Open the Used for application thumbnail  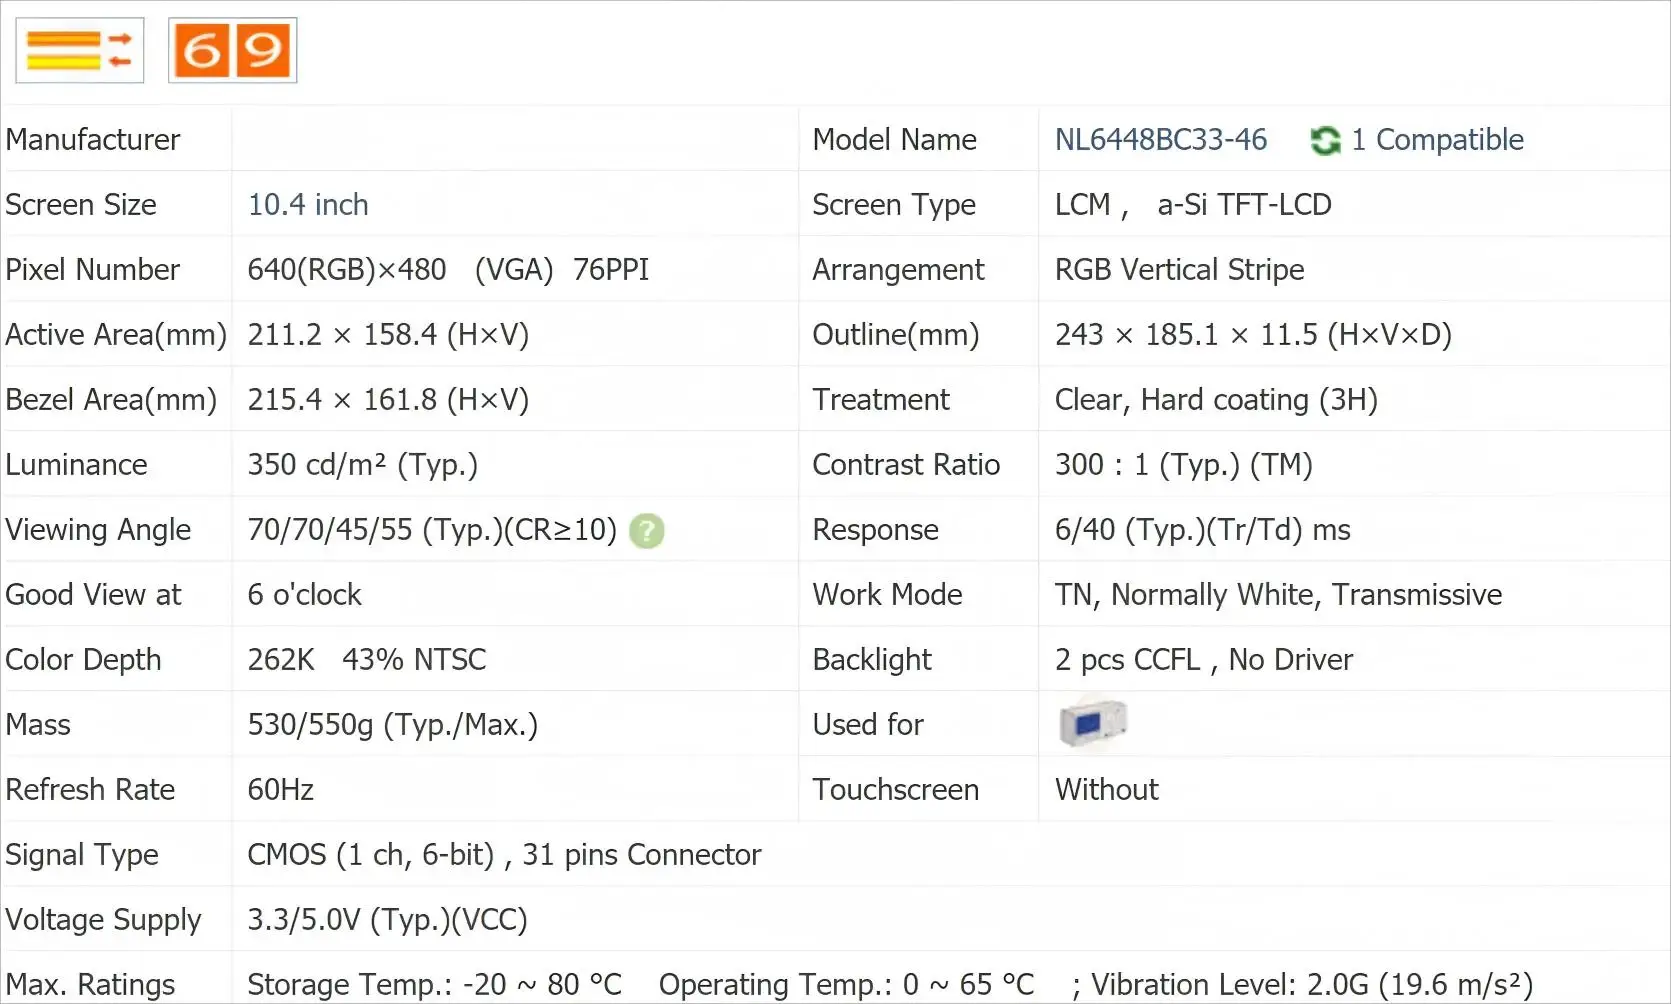(x=1093, y=723)
